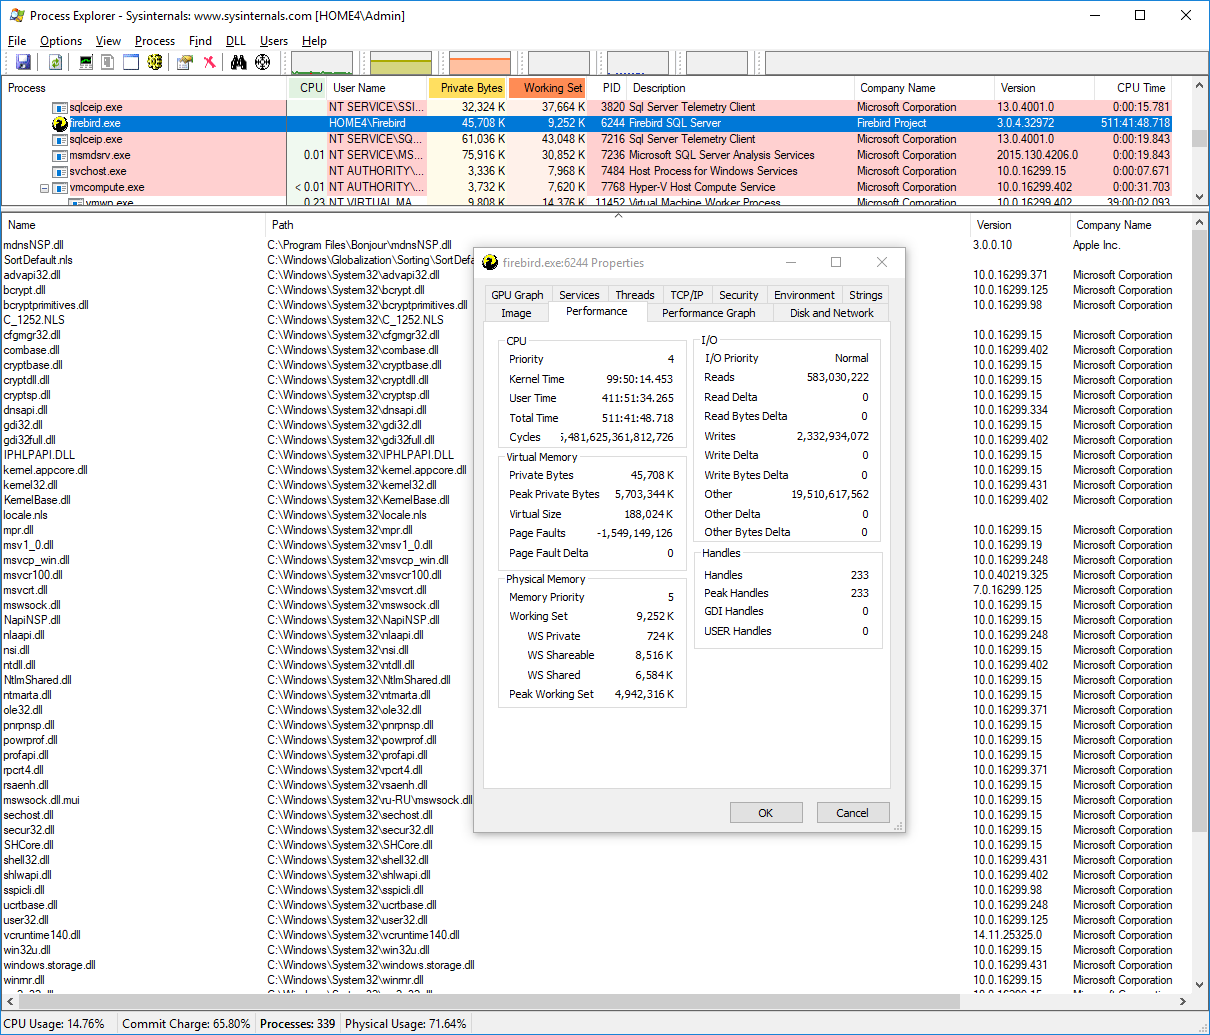This screenshot has height=1035, width=1210.
Task: Open System Information toolbar icon
Action: [86, 63]
